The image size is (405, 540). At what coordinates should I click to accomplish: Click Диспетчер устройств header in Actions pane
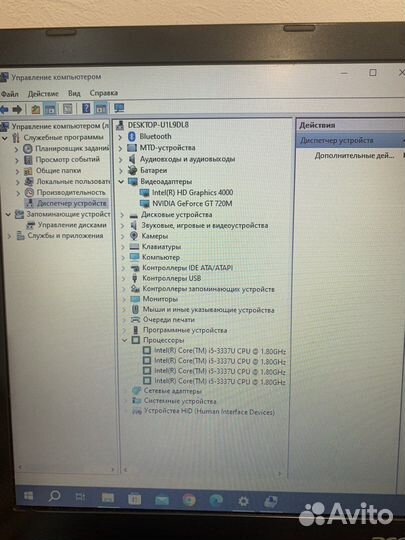click(x=336, y=141)
